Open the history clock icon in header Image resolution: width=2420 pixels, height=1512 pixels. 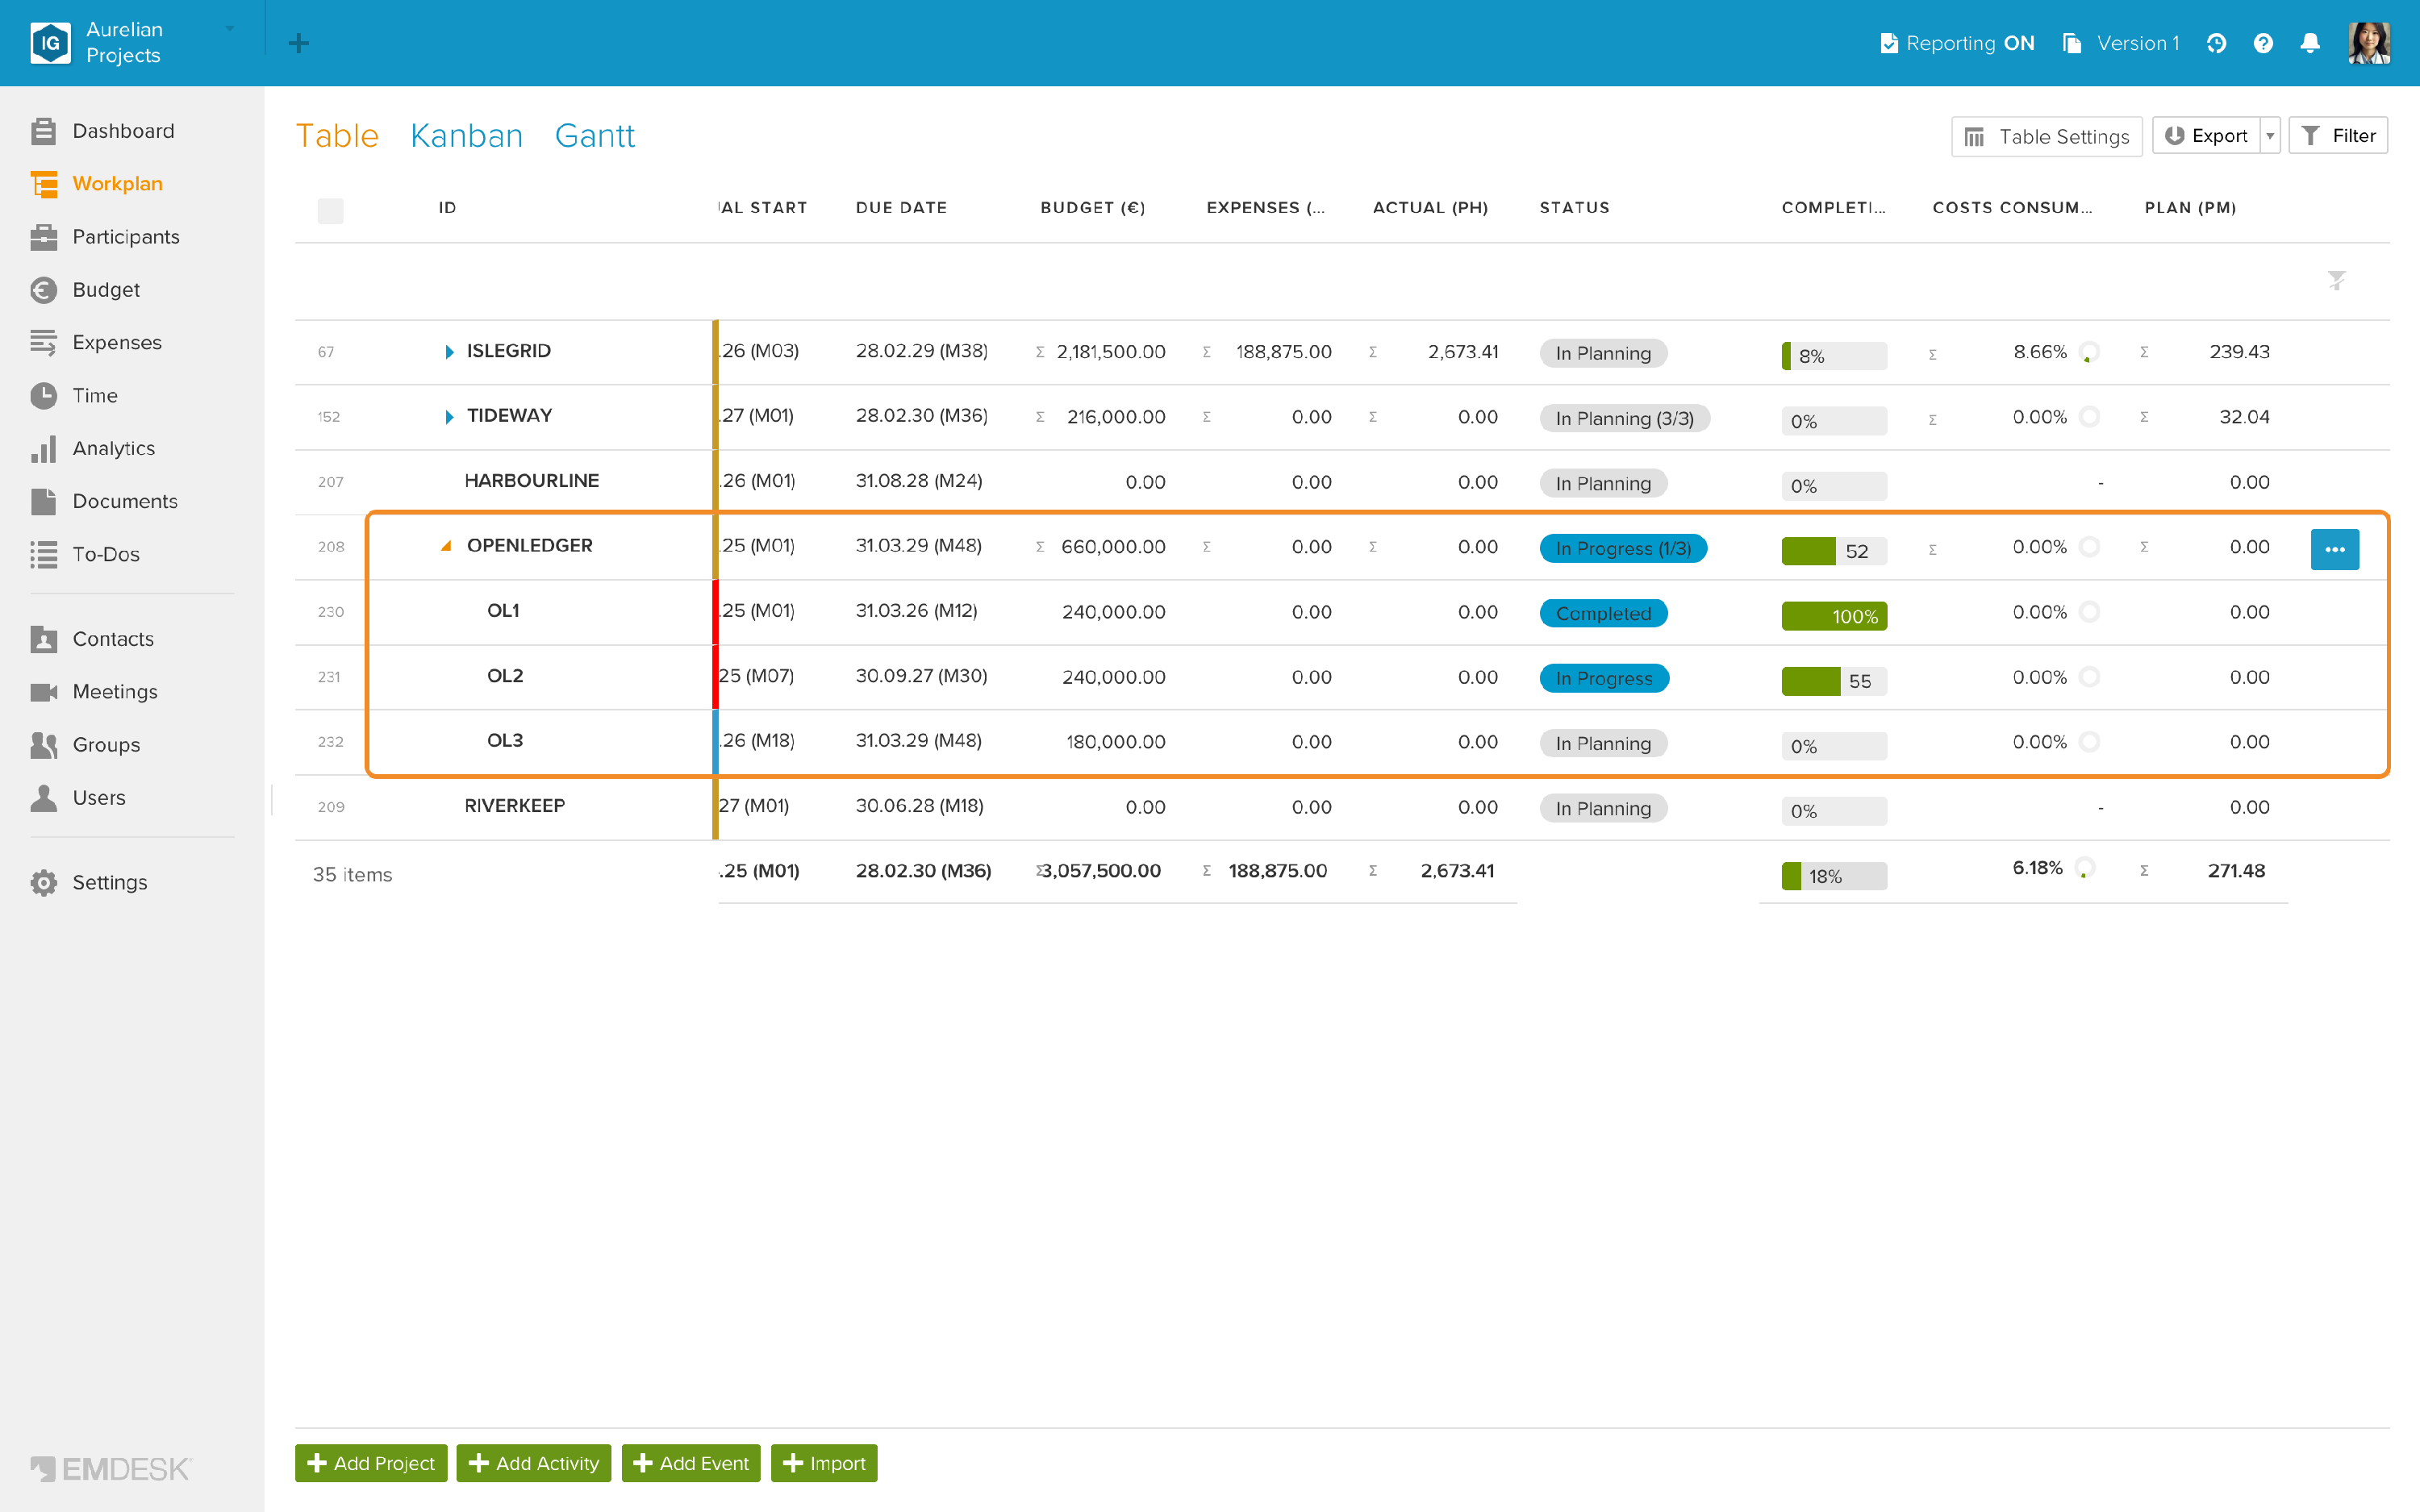[2216, 43]
